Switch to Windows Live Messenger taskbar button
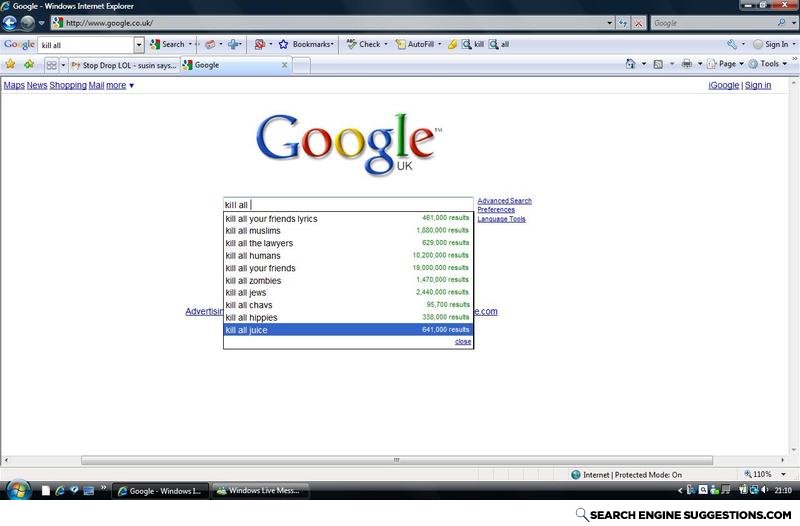Screen dimensions: 800x526 coord(260,491)
